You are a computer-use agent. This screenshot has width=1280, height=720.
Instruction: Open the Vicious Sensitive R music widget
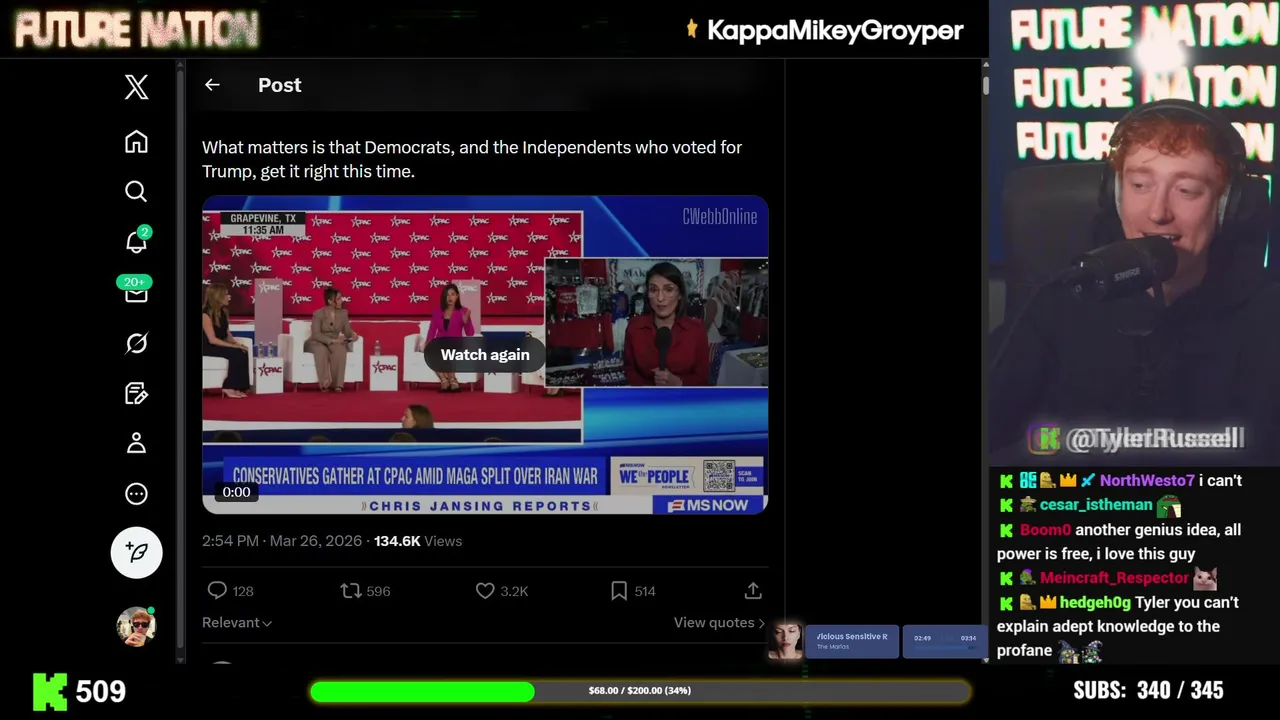point(852,641)
